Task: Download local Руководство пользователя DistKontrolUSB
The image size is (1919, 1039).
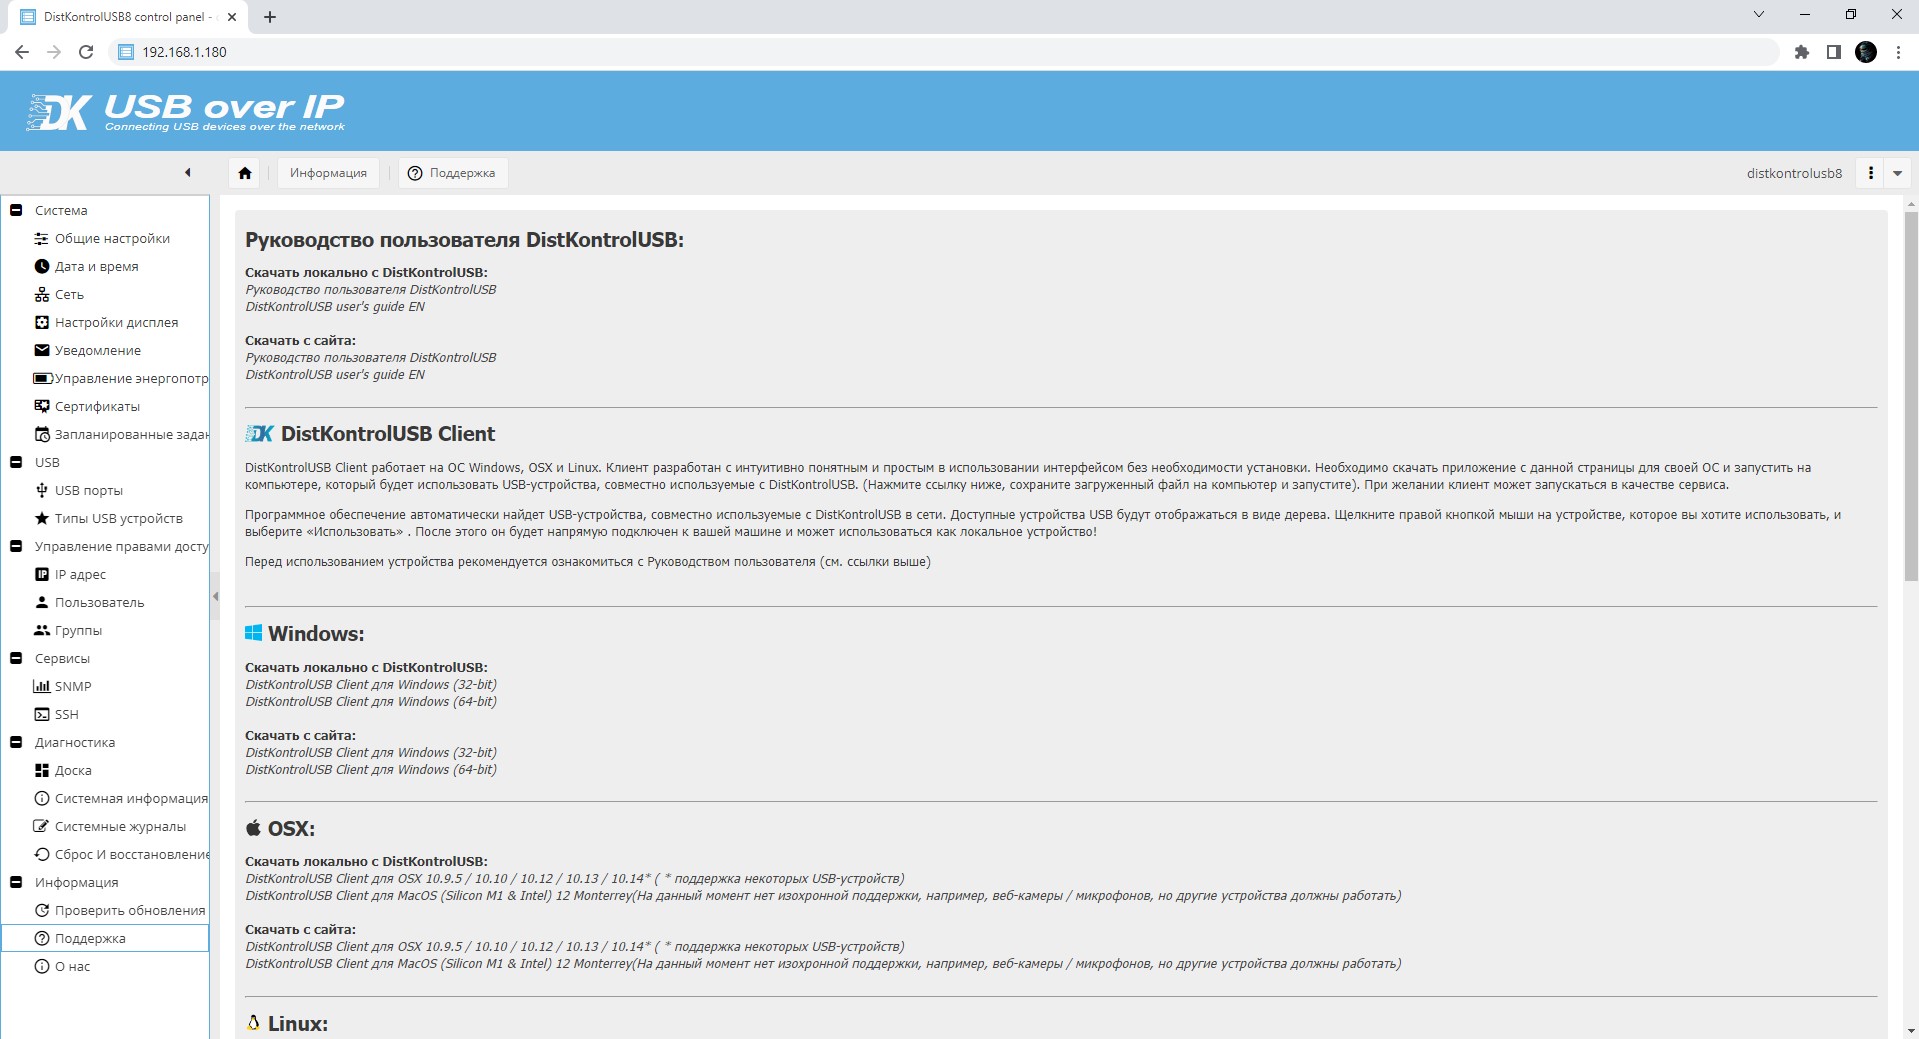Action: point(370,289)
